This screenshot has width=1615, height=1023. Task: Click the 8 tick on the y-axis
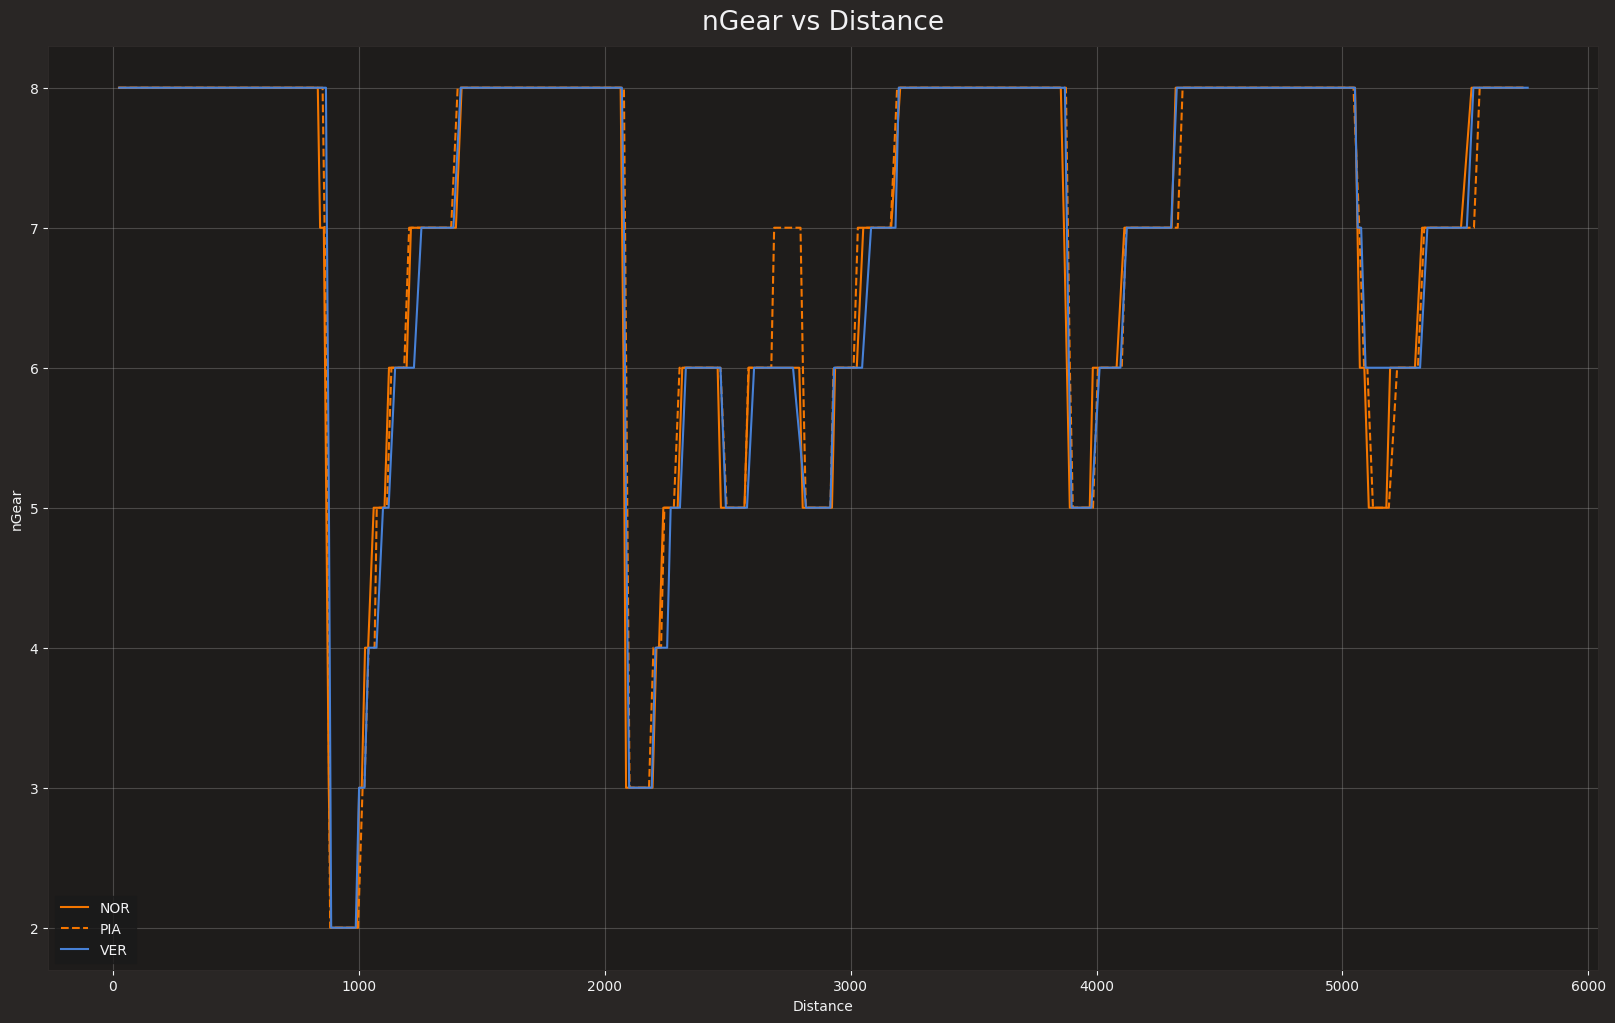coord(34,89)
